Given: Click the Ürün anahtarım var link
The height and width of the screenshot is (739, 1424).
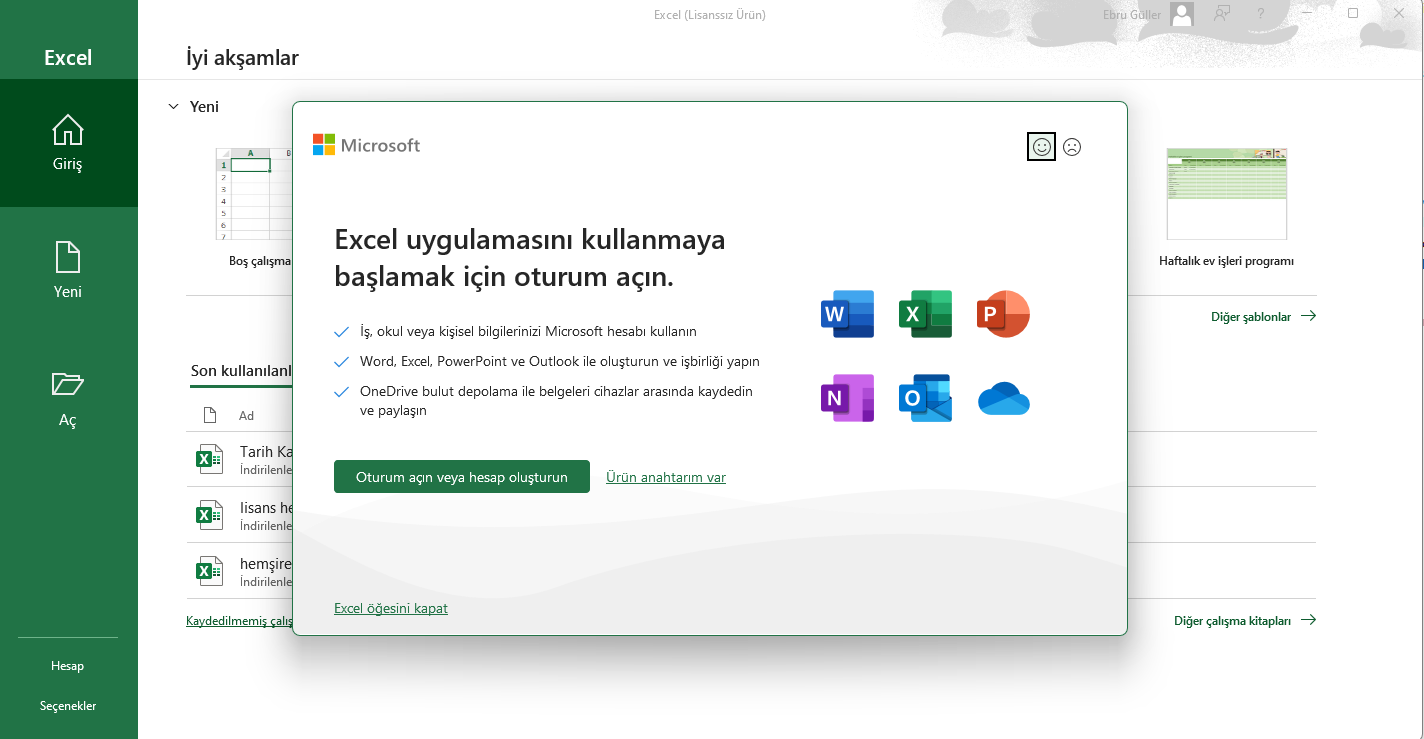Looking at the screenshot, I should coord(666,477).
